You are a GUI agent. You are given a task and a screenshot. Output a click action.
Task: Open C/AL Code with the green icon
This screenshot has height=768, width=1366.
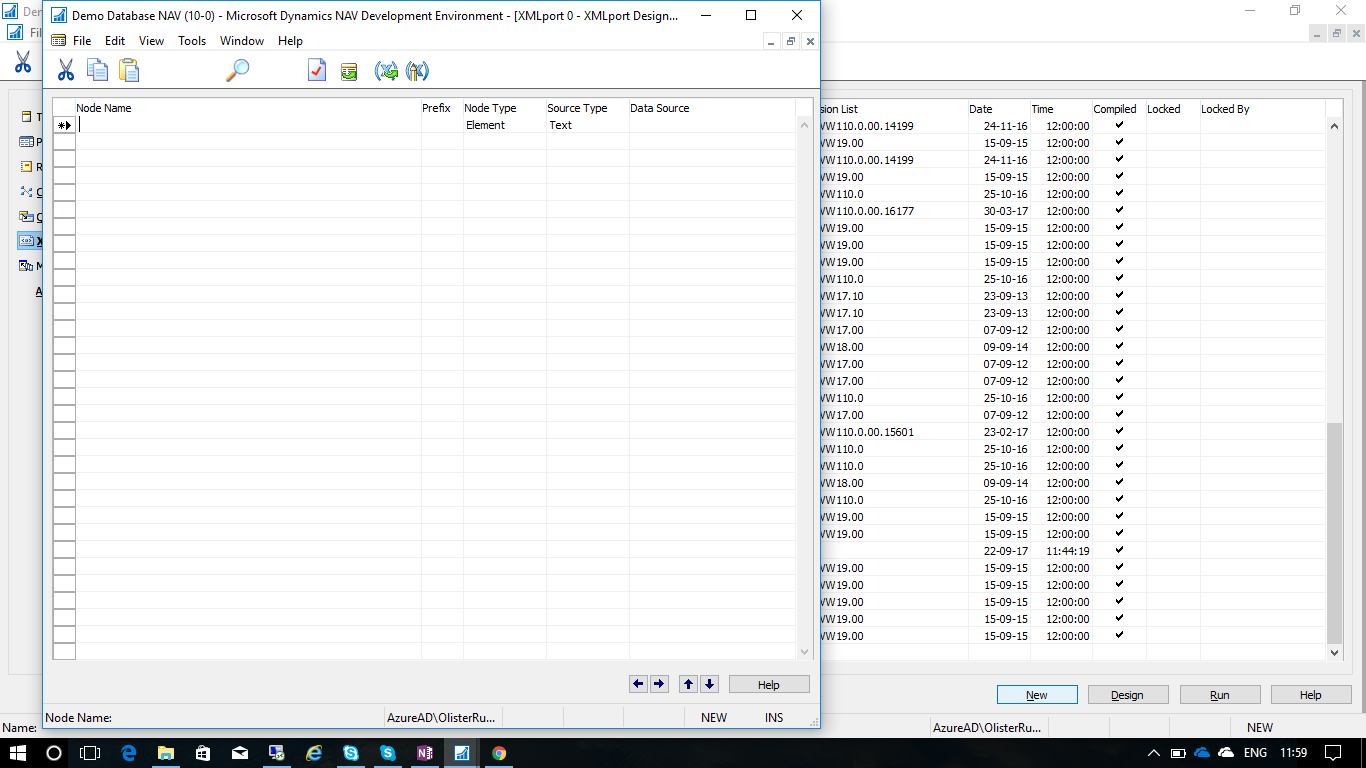tap(349, 71)
